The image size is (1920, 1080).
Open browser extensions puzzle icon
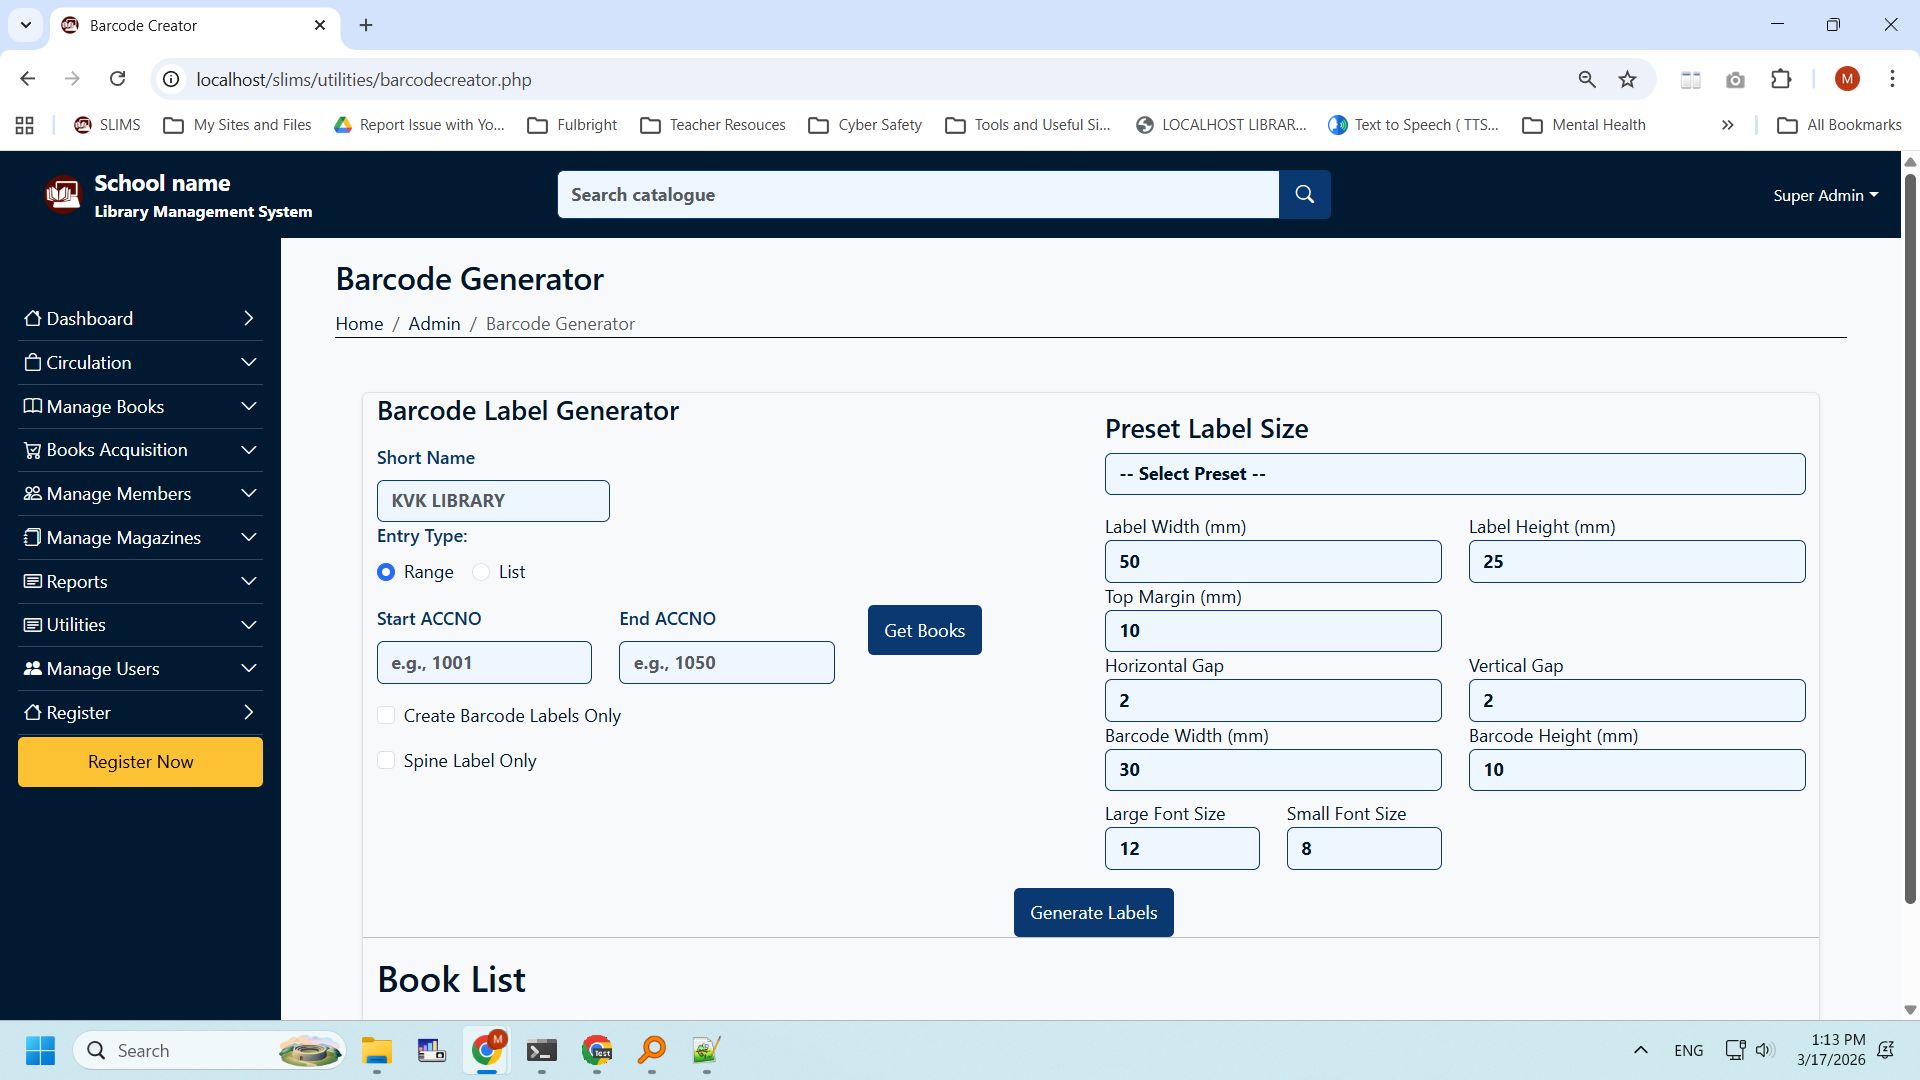pyautogui.click(x=1781, y=79)
